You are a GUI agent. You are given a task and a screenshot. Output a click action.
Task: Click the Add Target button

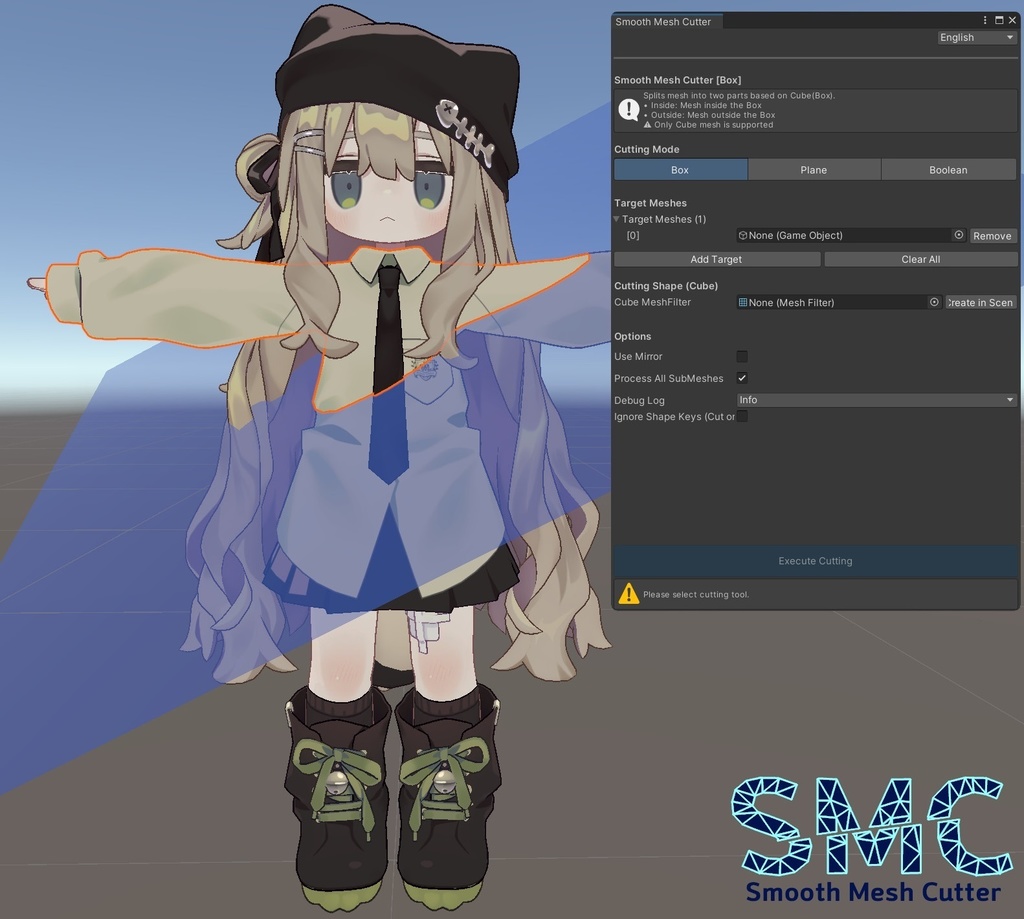(717, 259)
